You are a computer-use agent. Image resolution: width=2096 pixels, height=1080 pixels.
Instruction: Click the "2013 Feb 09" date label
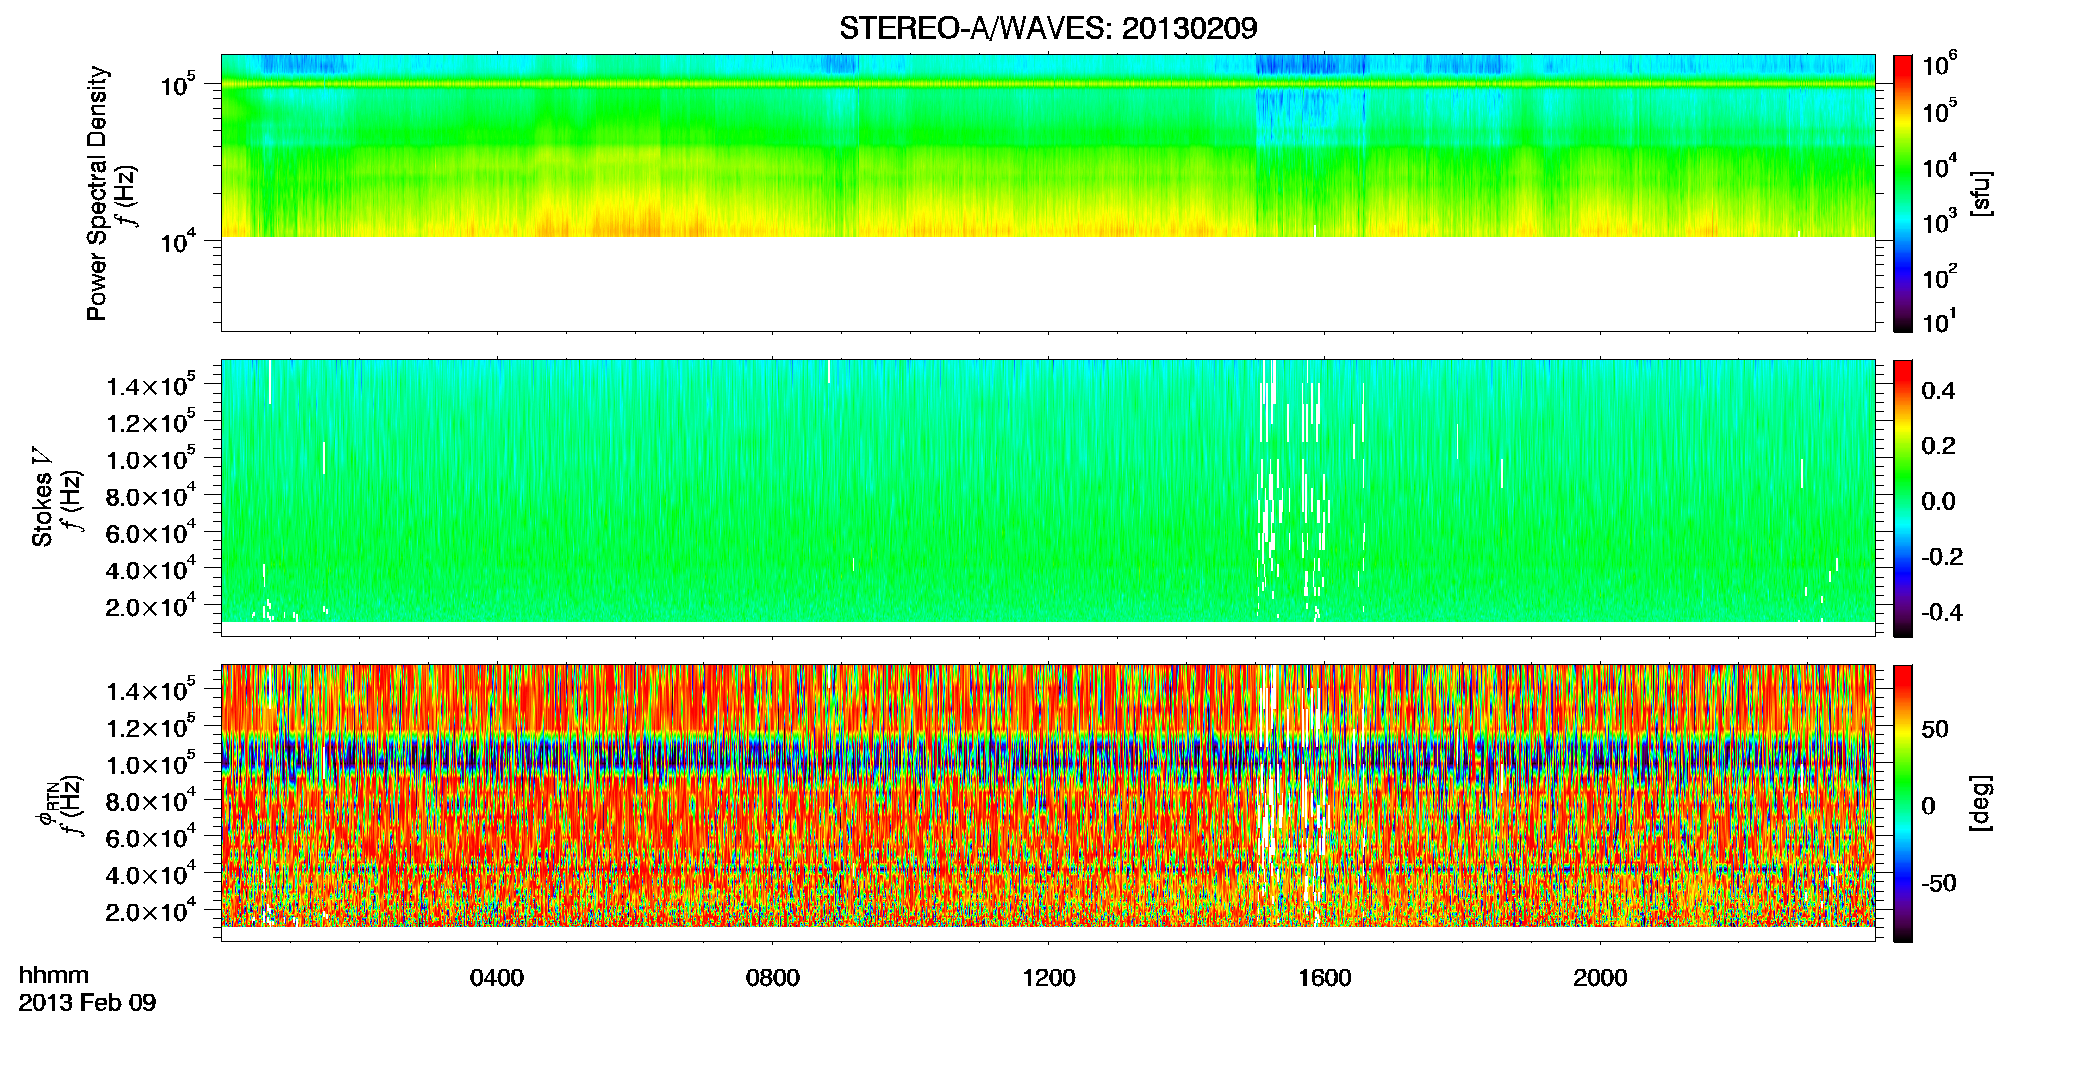click(x=87, y=1003)
